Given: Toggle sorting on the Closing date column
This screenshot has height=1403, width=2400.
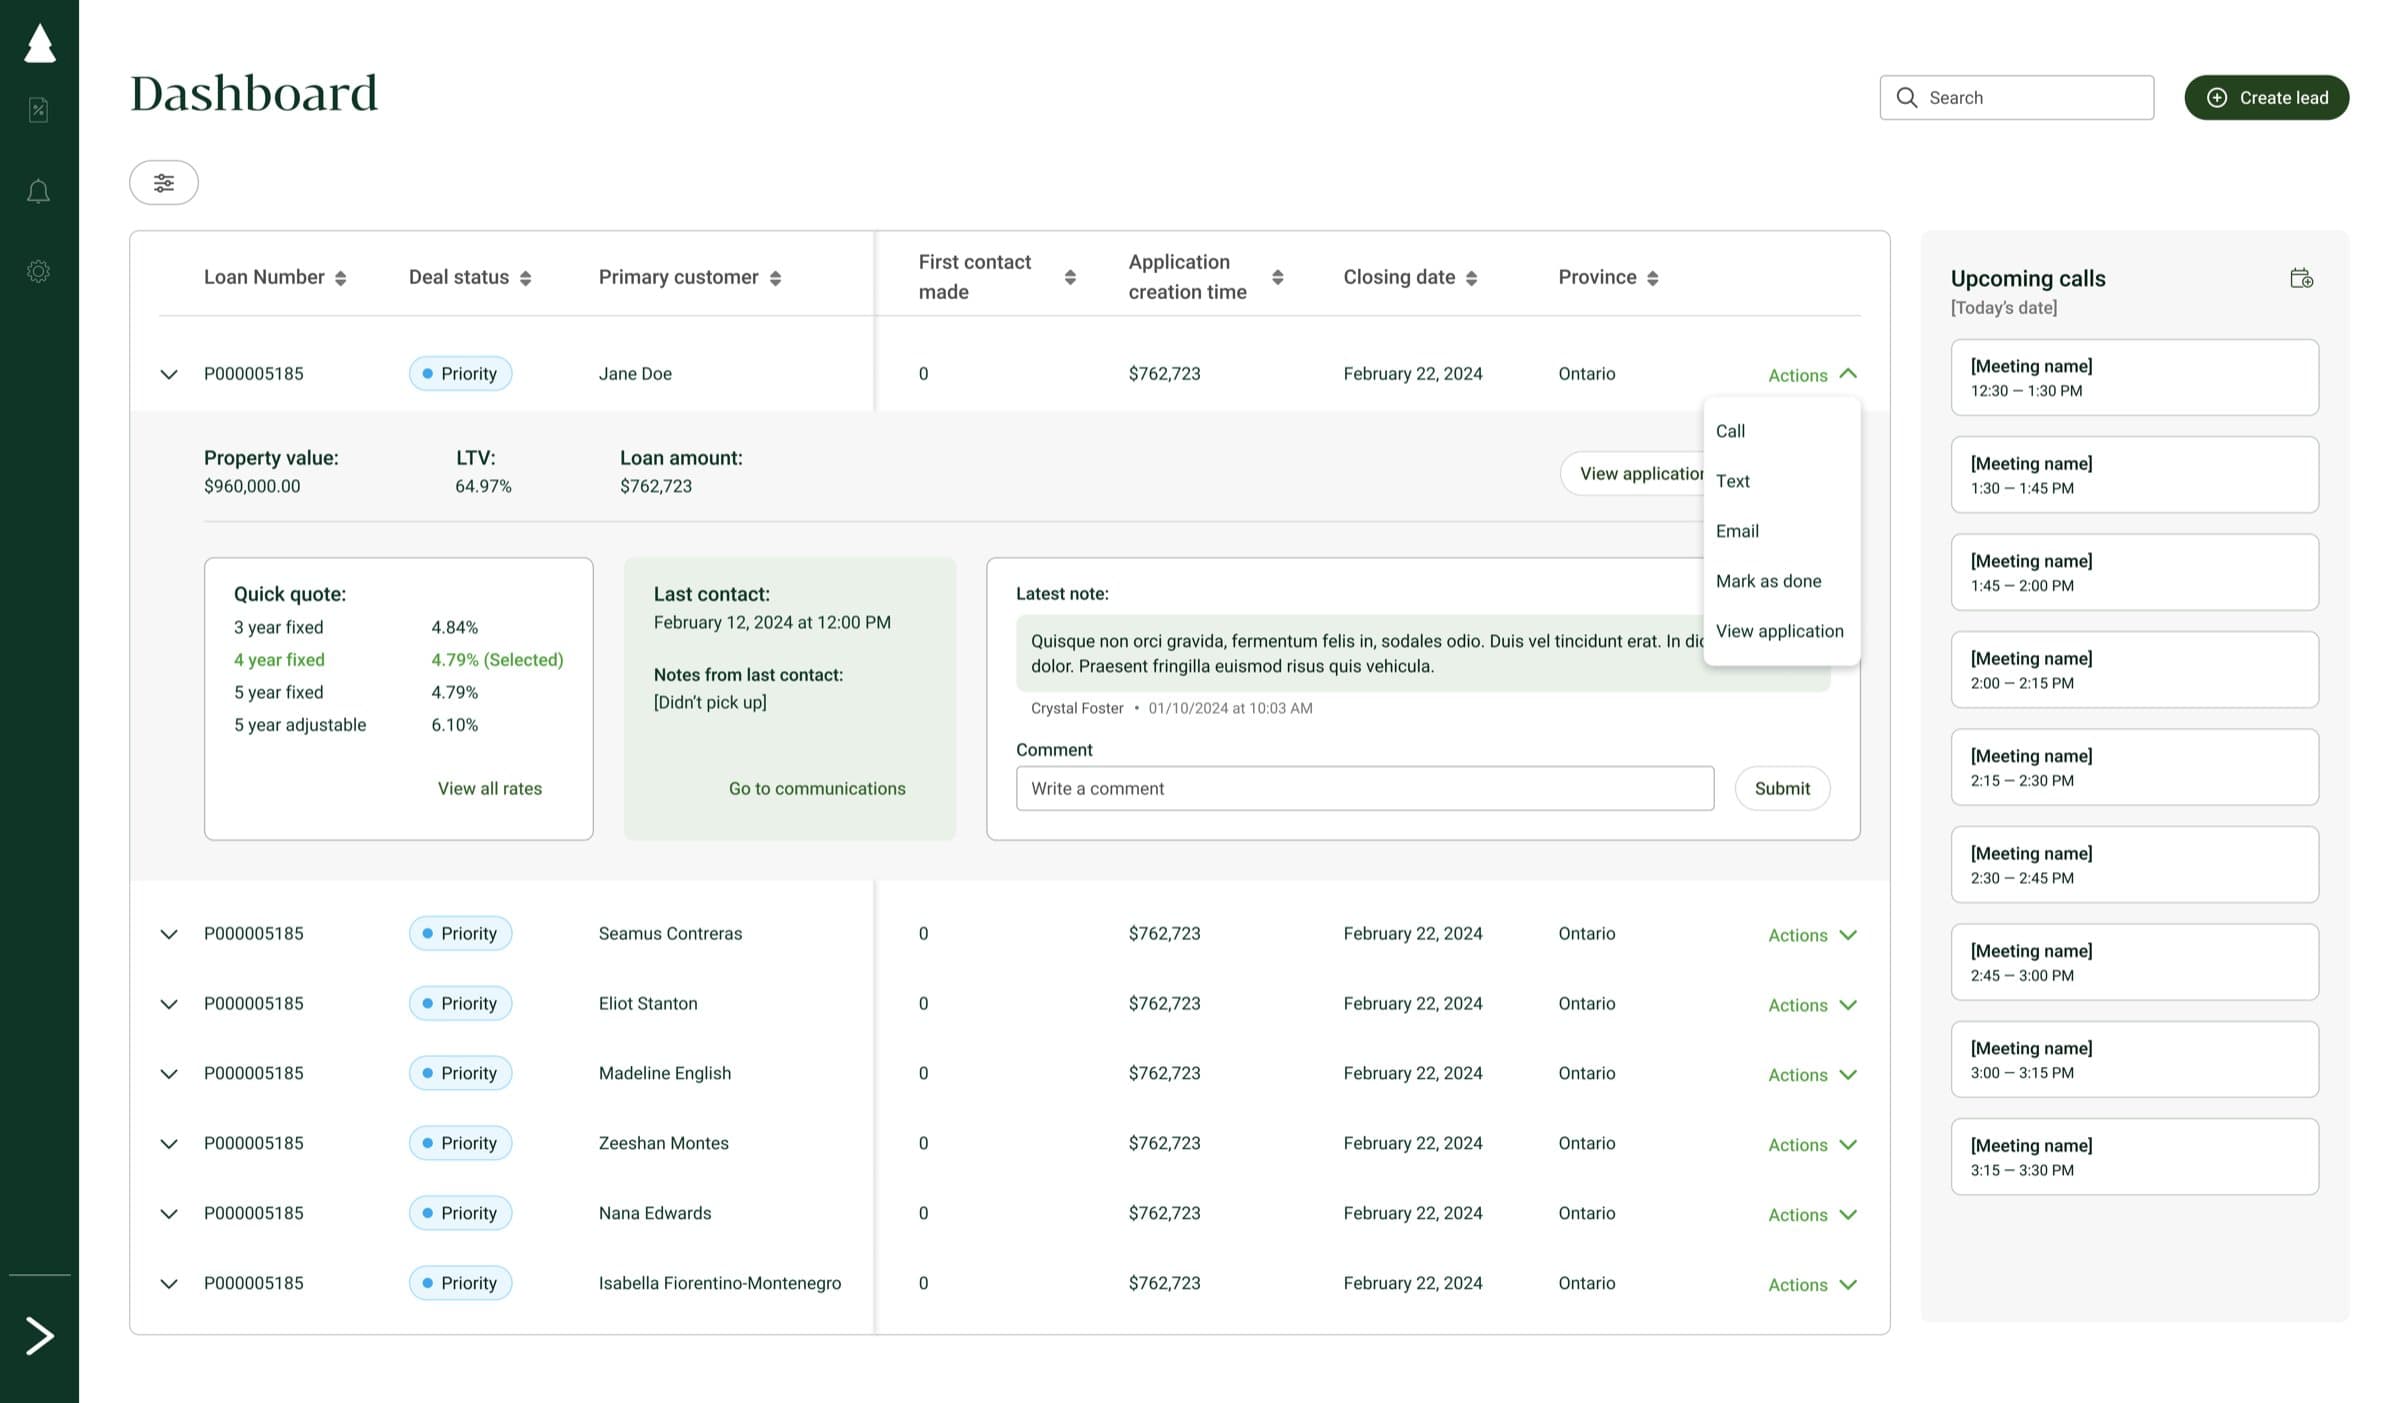Looking at the screenshot, I should 1470,277.
